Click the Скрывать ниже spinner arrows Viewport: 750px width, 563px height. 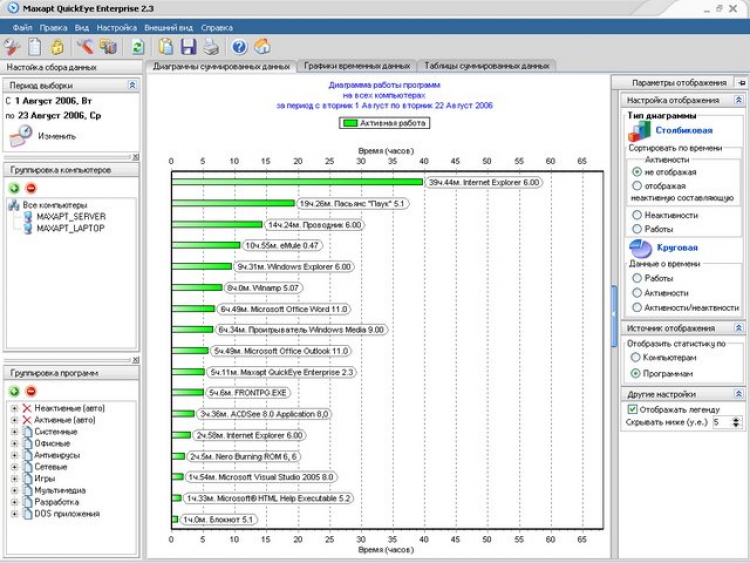(737, 423)
